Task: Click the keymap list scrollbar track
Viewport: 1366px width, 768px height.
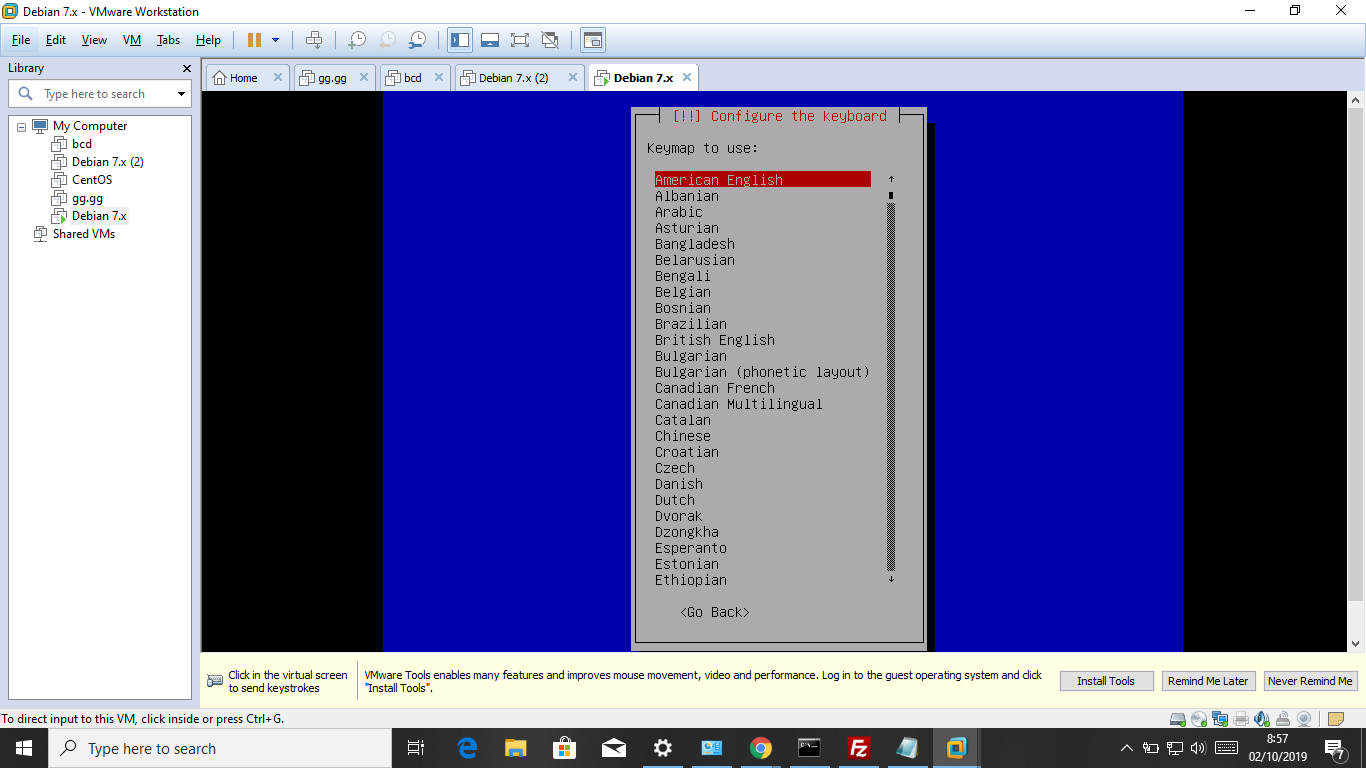Action: [x=891, y=386]
